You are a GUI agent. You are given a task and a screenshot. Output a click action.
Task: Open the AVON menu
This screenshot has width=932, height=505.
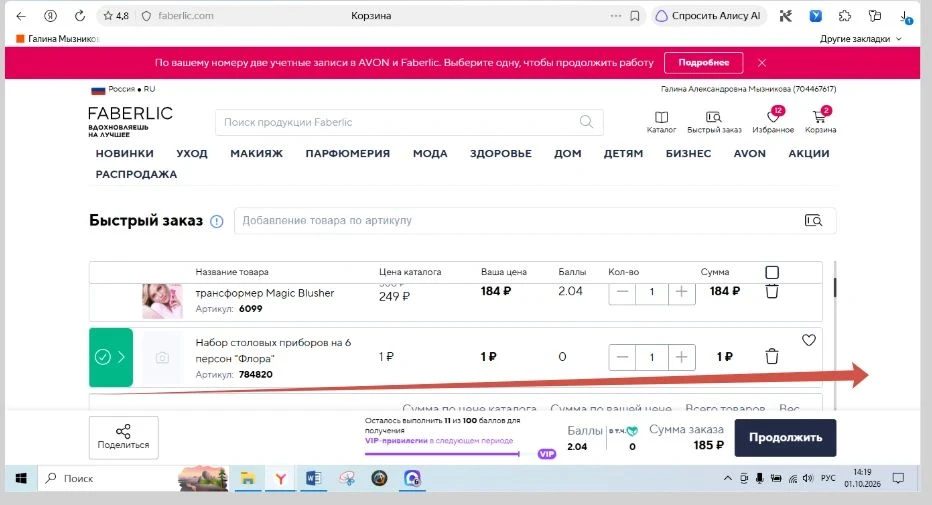coord(750,153)
